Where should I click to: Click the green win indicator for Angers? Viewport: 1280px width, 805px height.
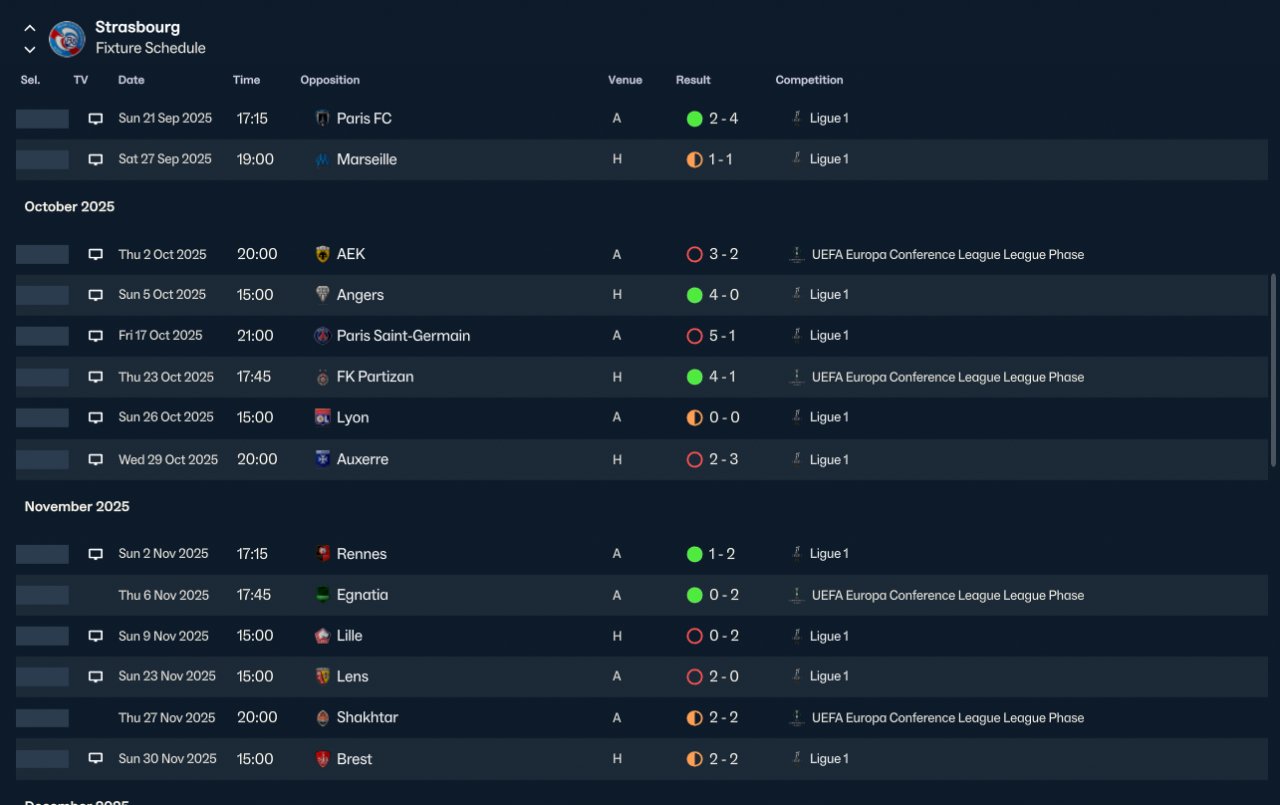[x=694, y=295]
